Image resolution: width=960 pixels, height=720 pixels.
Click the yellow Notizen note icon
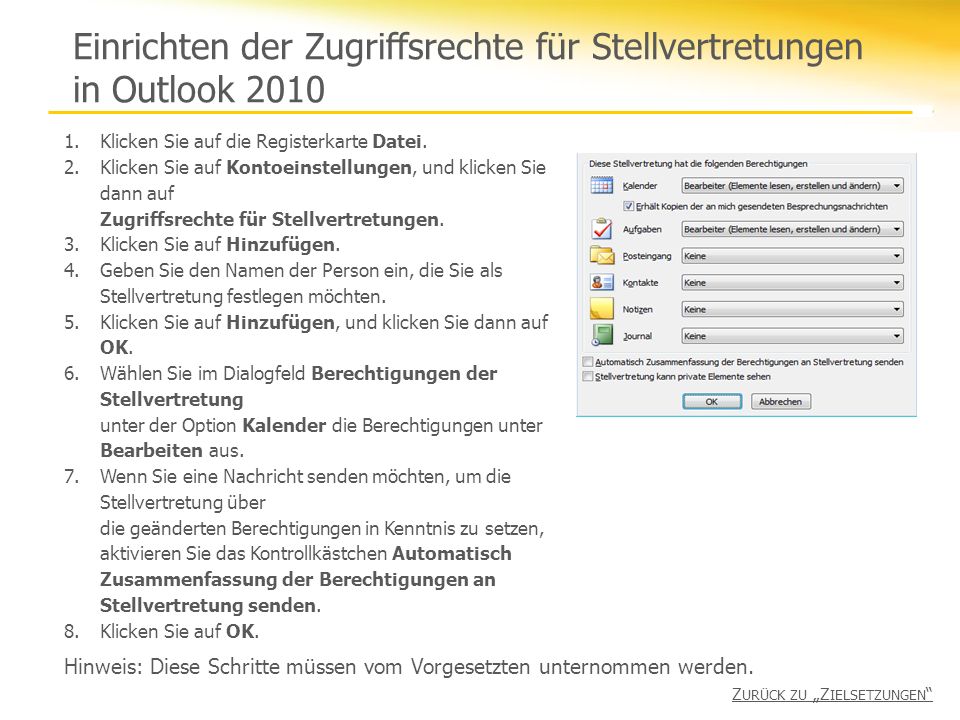pyautogui.click(x=601, y=309)
